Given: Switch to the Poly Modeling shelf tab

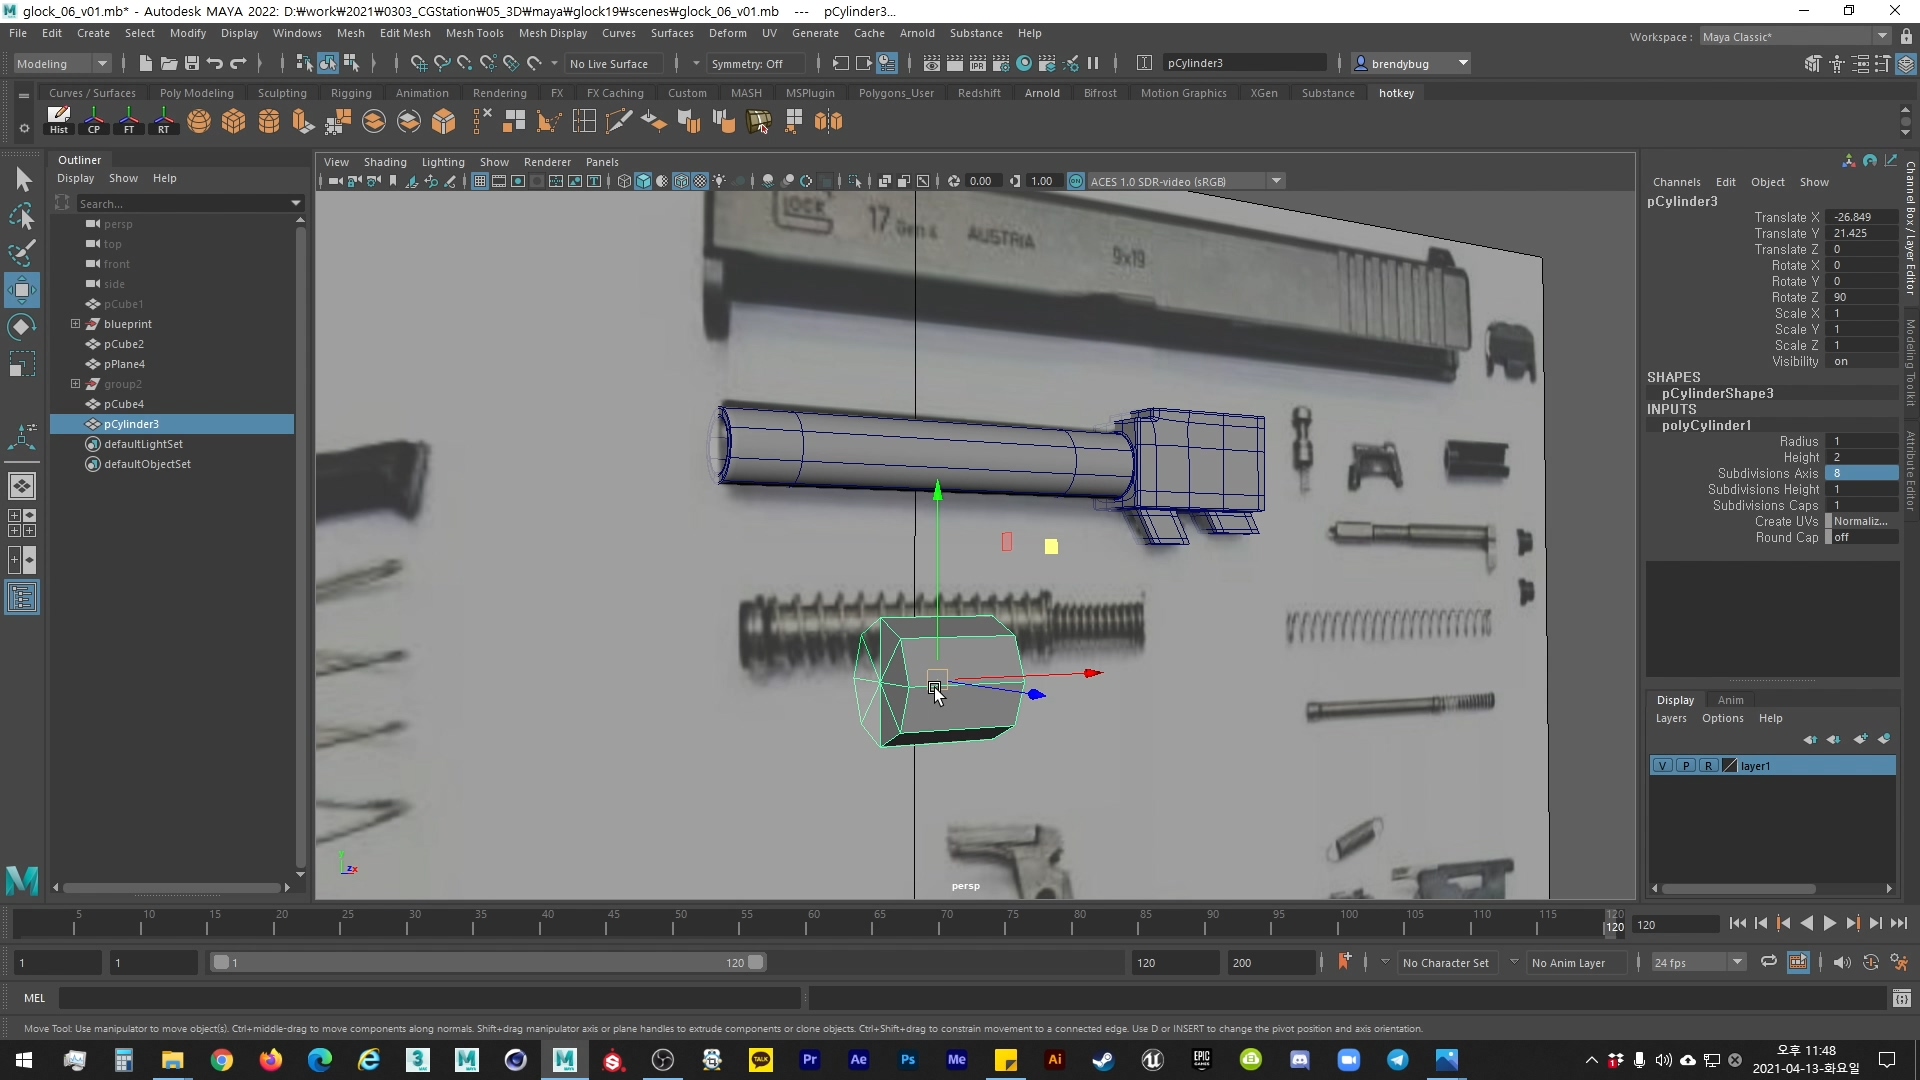Looking at the screenshot, I should point(196,93).
